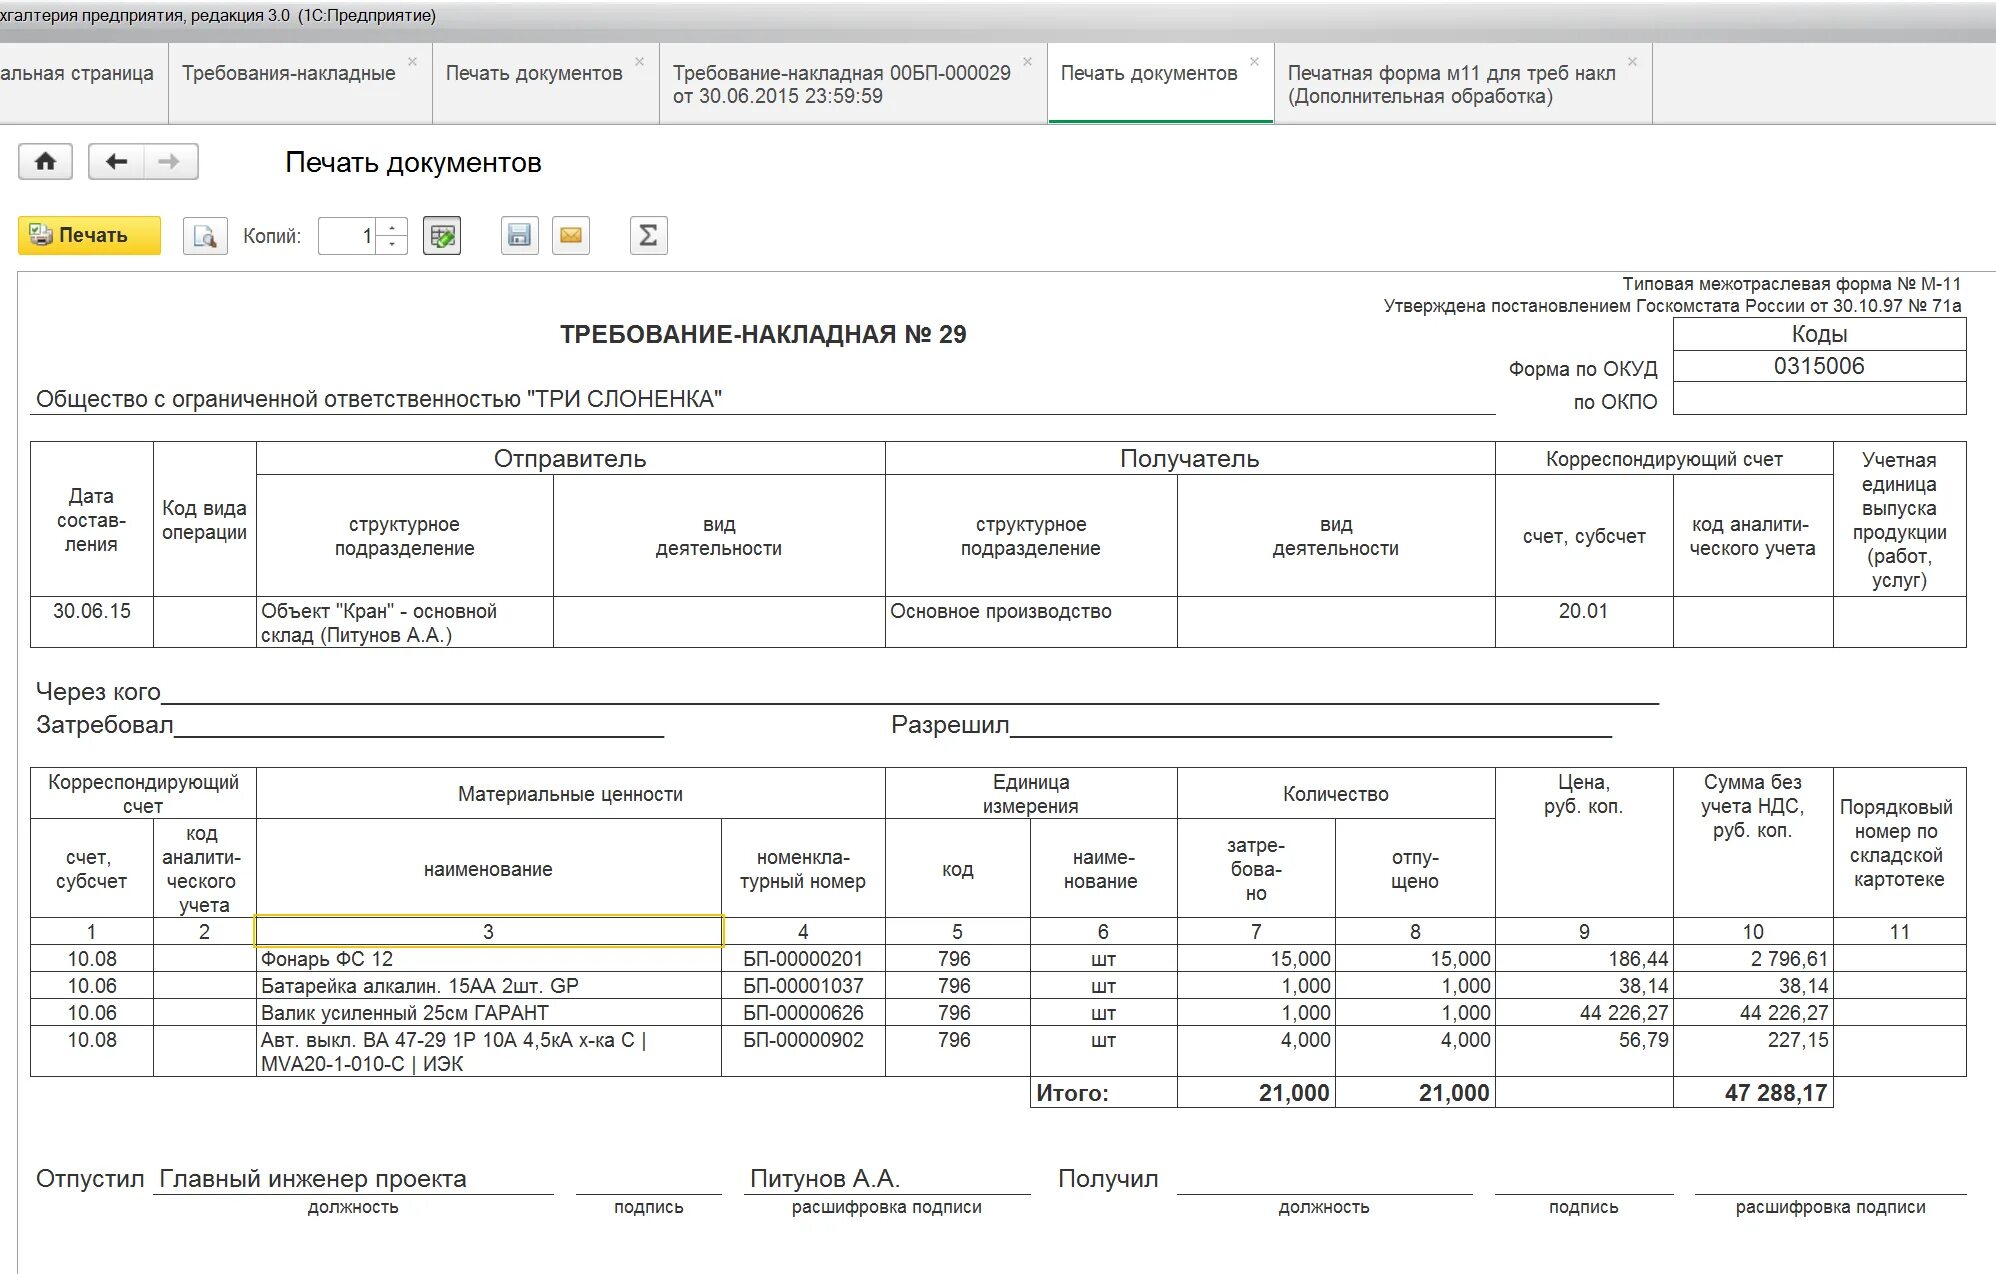Select nomenclature number БП-00000201
The height and width of the screenshot is (1274, 1996).
803,958
